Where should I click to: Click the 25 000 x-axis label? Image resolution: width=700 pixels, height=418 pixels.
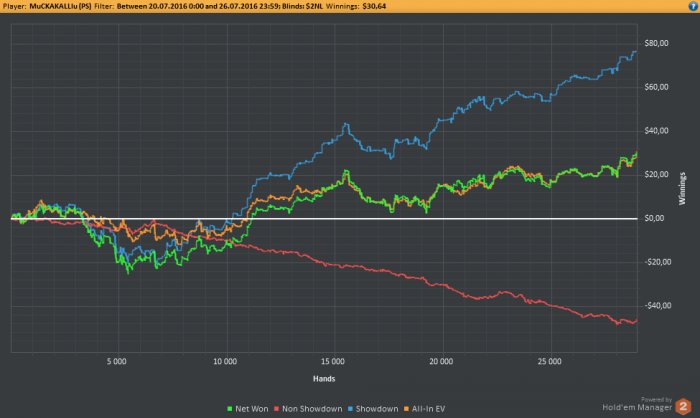coord(550,361)
